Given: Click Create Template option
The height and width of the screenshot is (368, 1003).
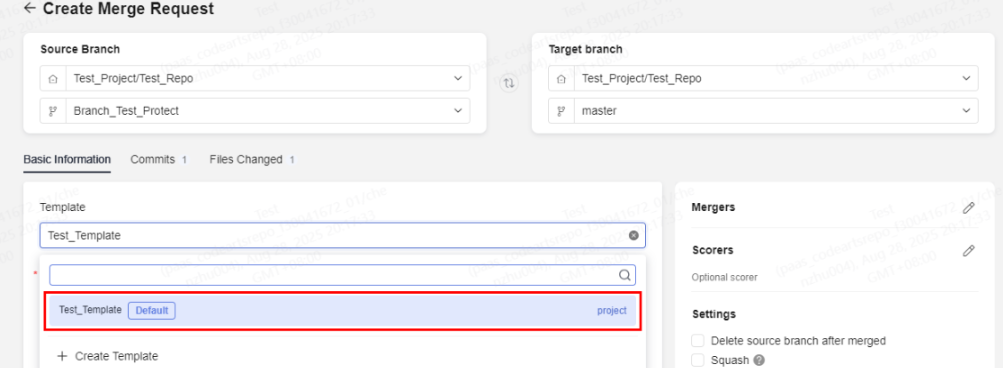Looking at the screenshot, I should (107, 356).
